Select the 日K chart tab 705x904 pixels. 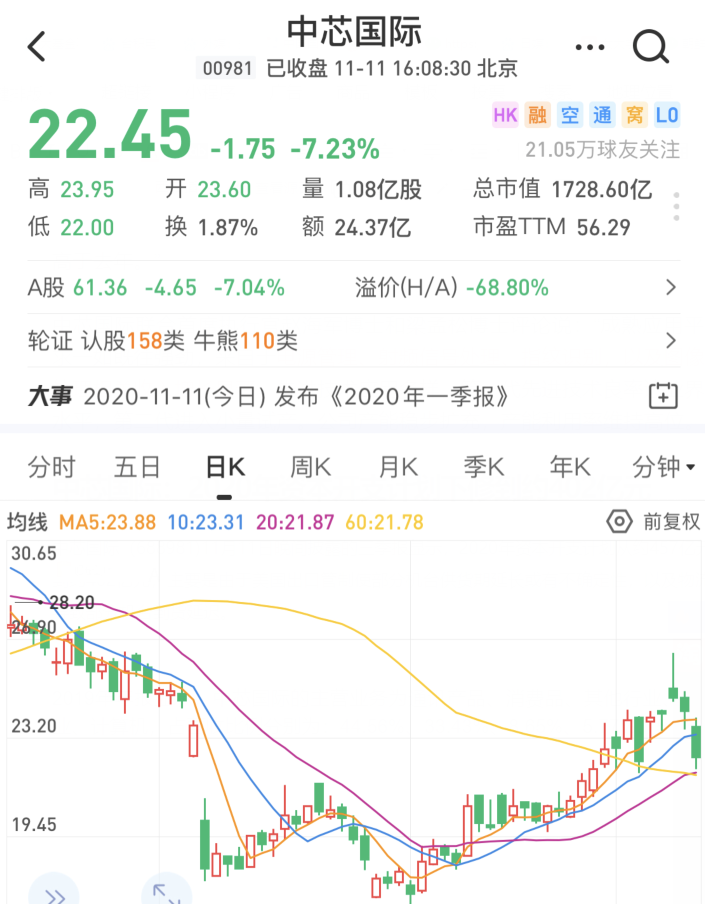[225, 466]
